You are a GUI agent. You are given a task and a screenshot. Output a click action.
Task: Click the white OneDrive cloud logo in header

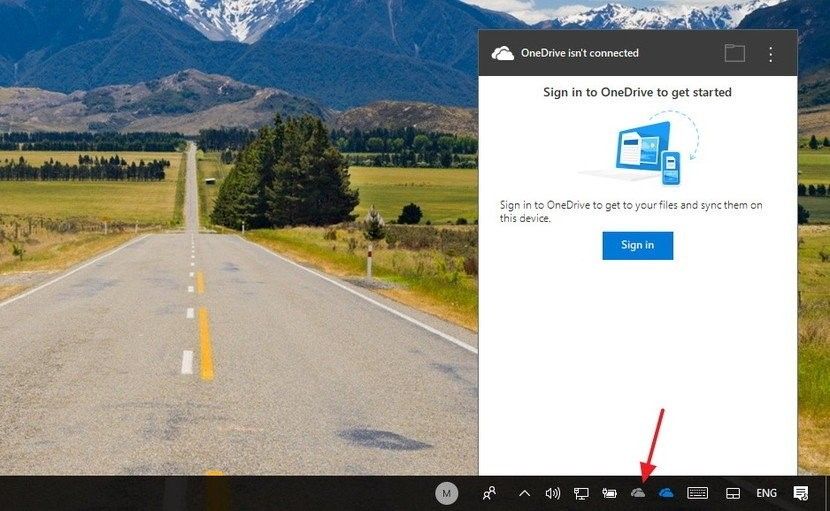point(503,53)
